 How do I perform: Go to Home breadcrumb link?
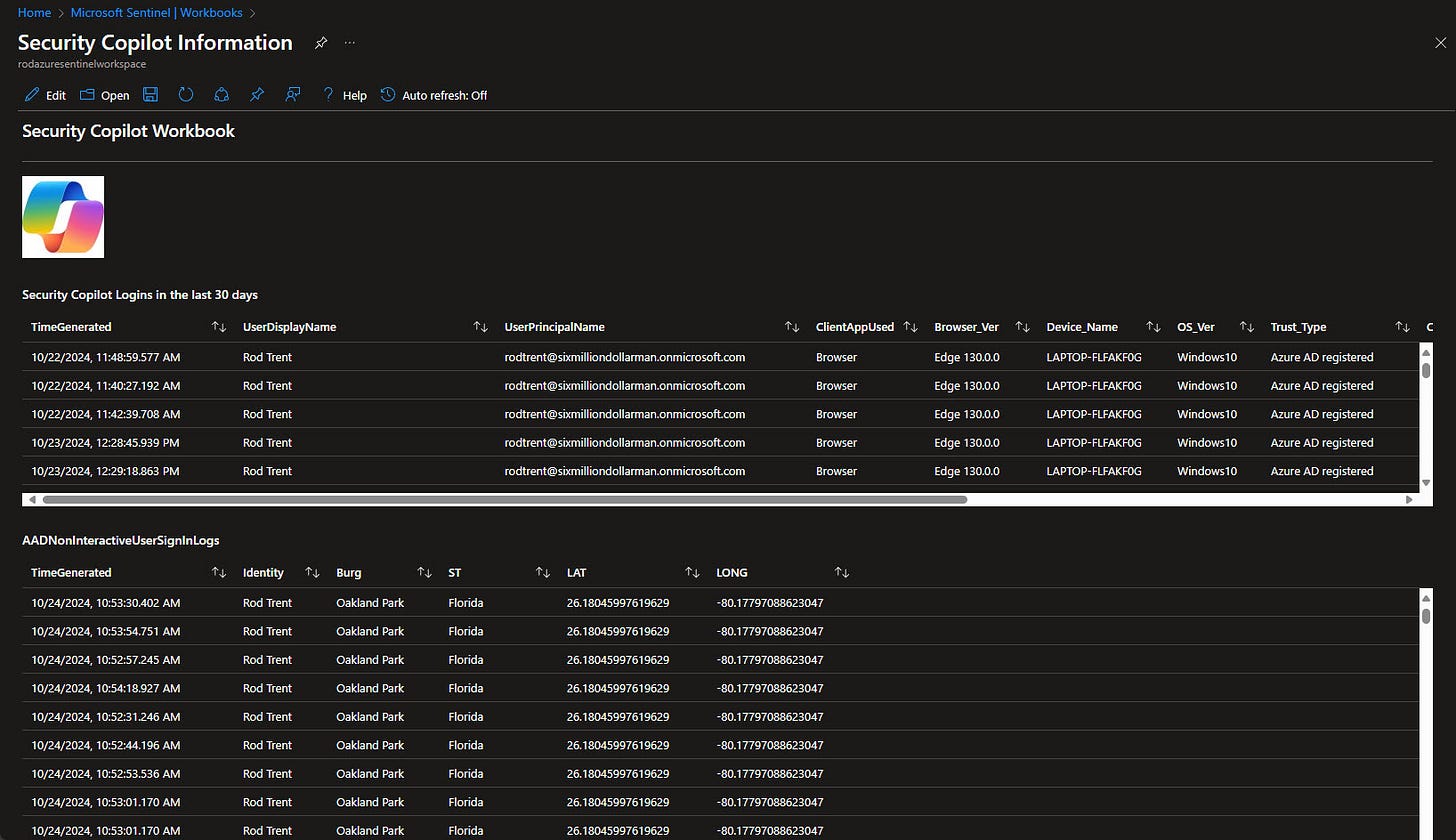[34, 13]
